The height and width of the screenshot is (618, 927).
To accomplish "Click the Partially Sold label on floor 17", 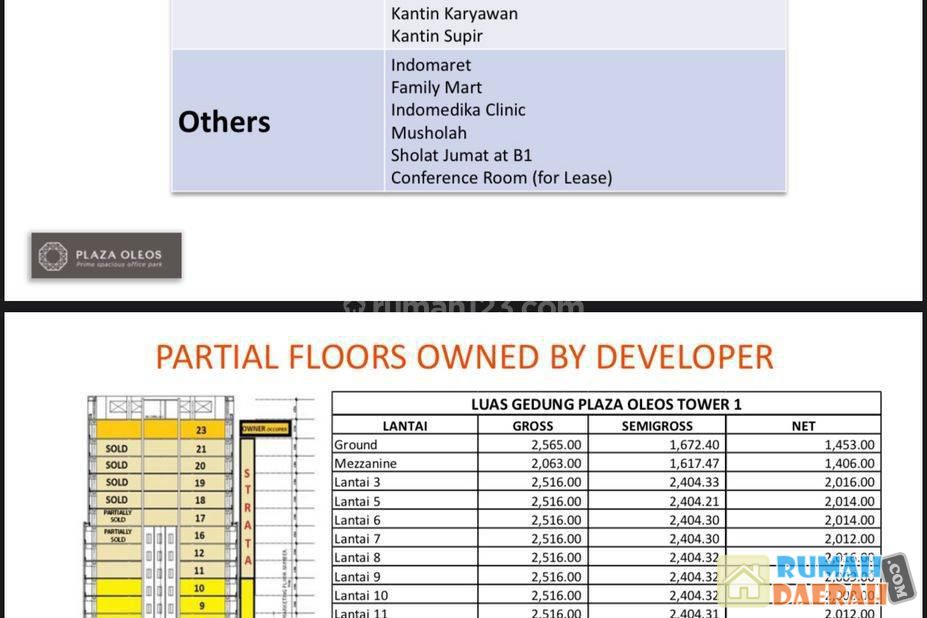I will pos(117,516).
